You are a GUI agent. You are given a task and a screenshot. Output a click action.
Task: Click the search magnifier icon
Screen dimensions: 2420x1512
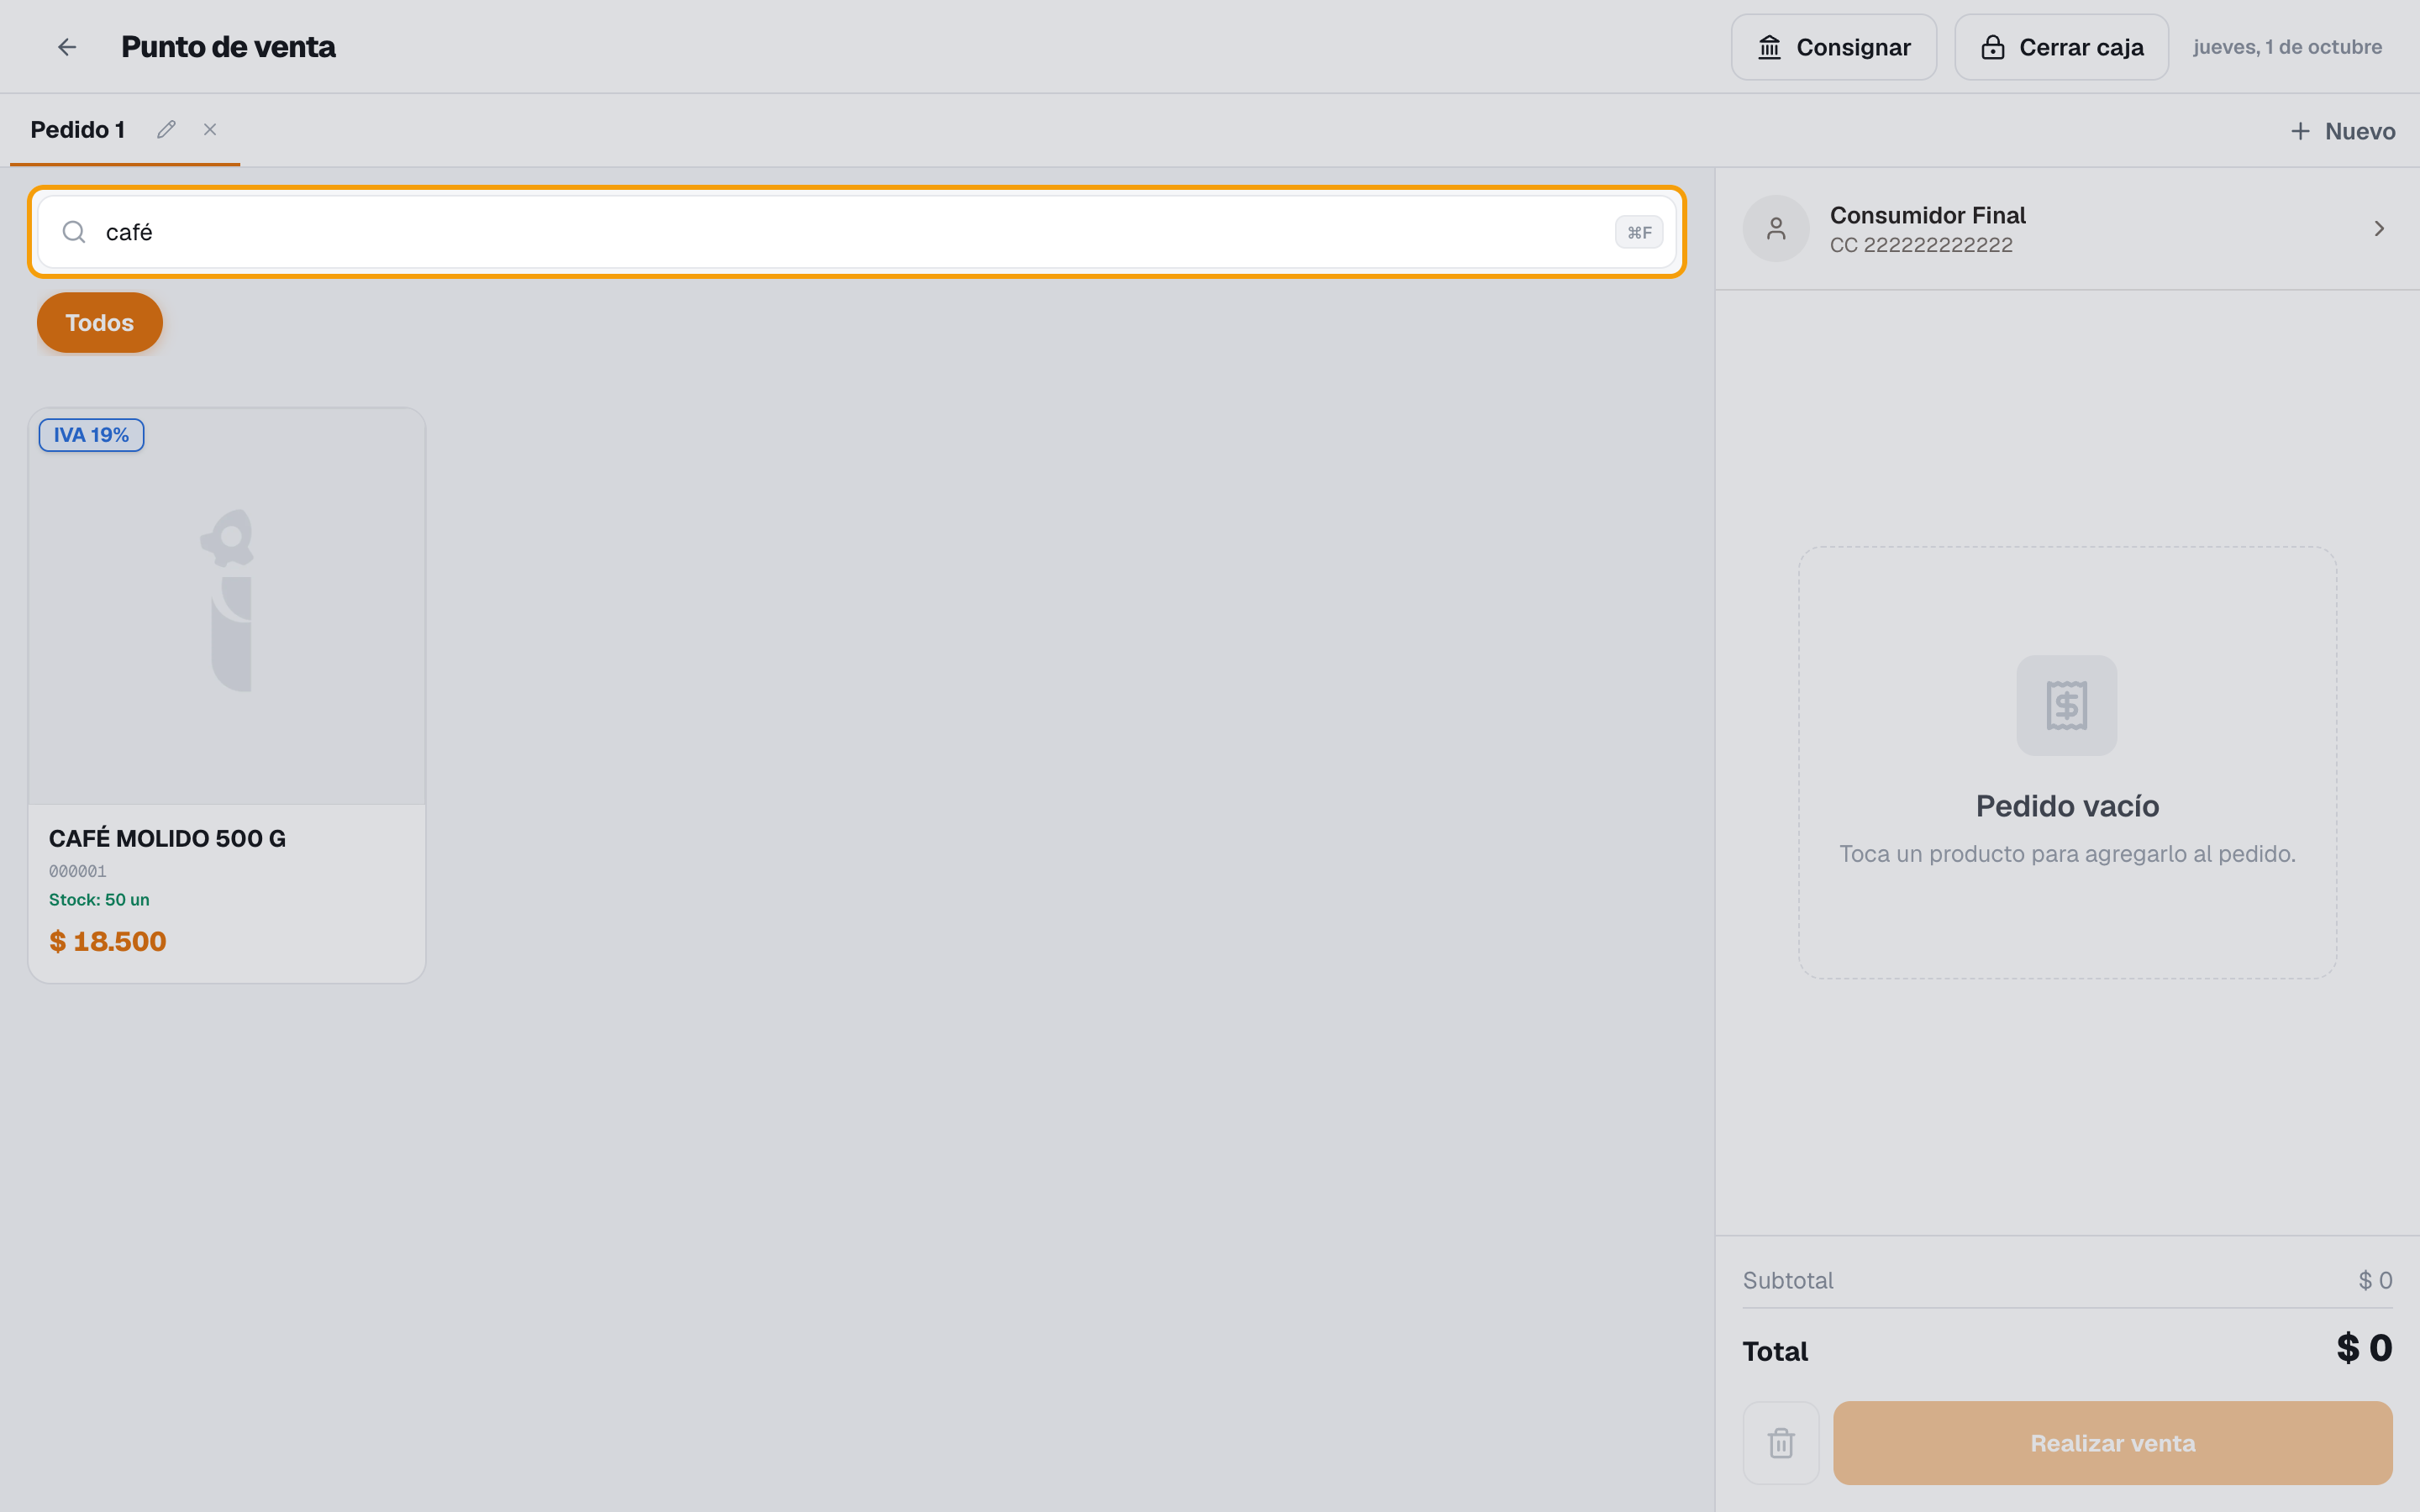(x=74, y=232)
